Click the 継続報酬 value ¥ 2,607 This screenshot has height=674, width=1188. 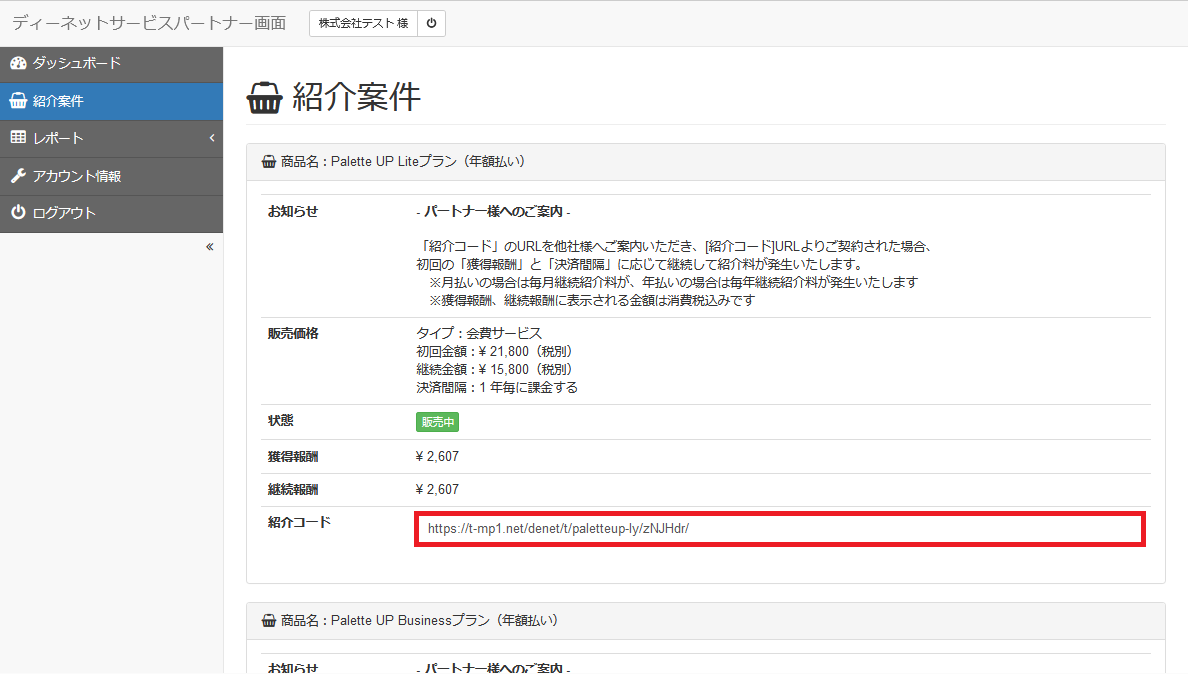click(437, 490)
